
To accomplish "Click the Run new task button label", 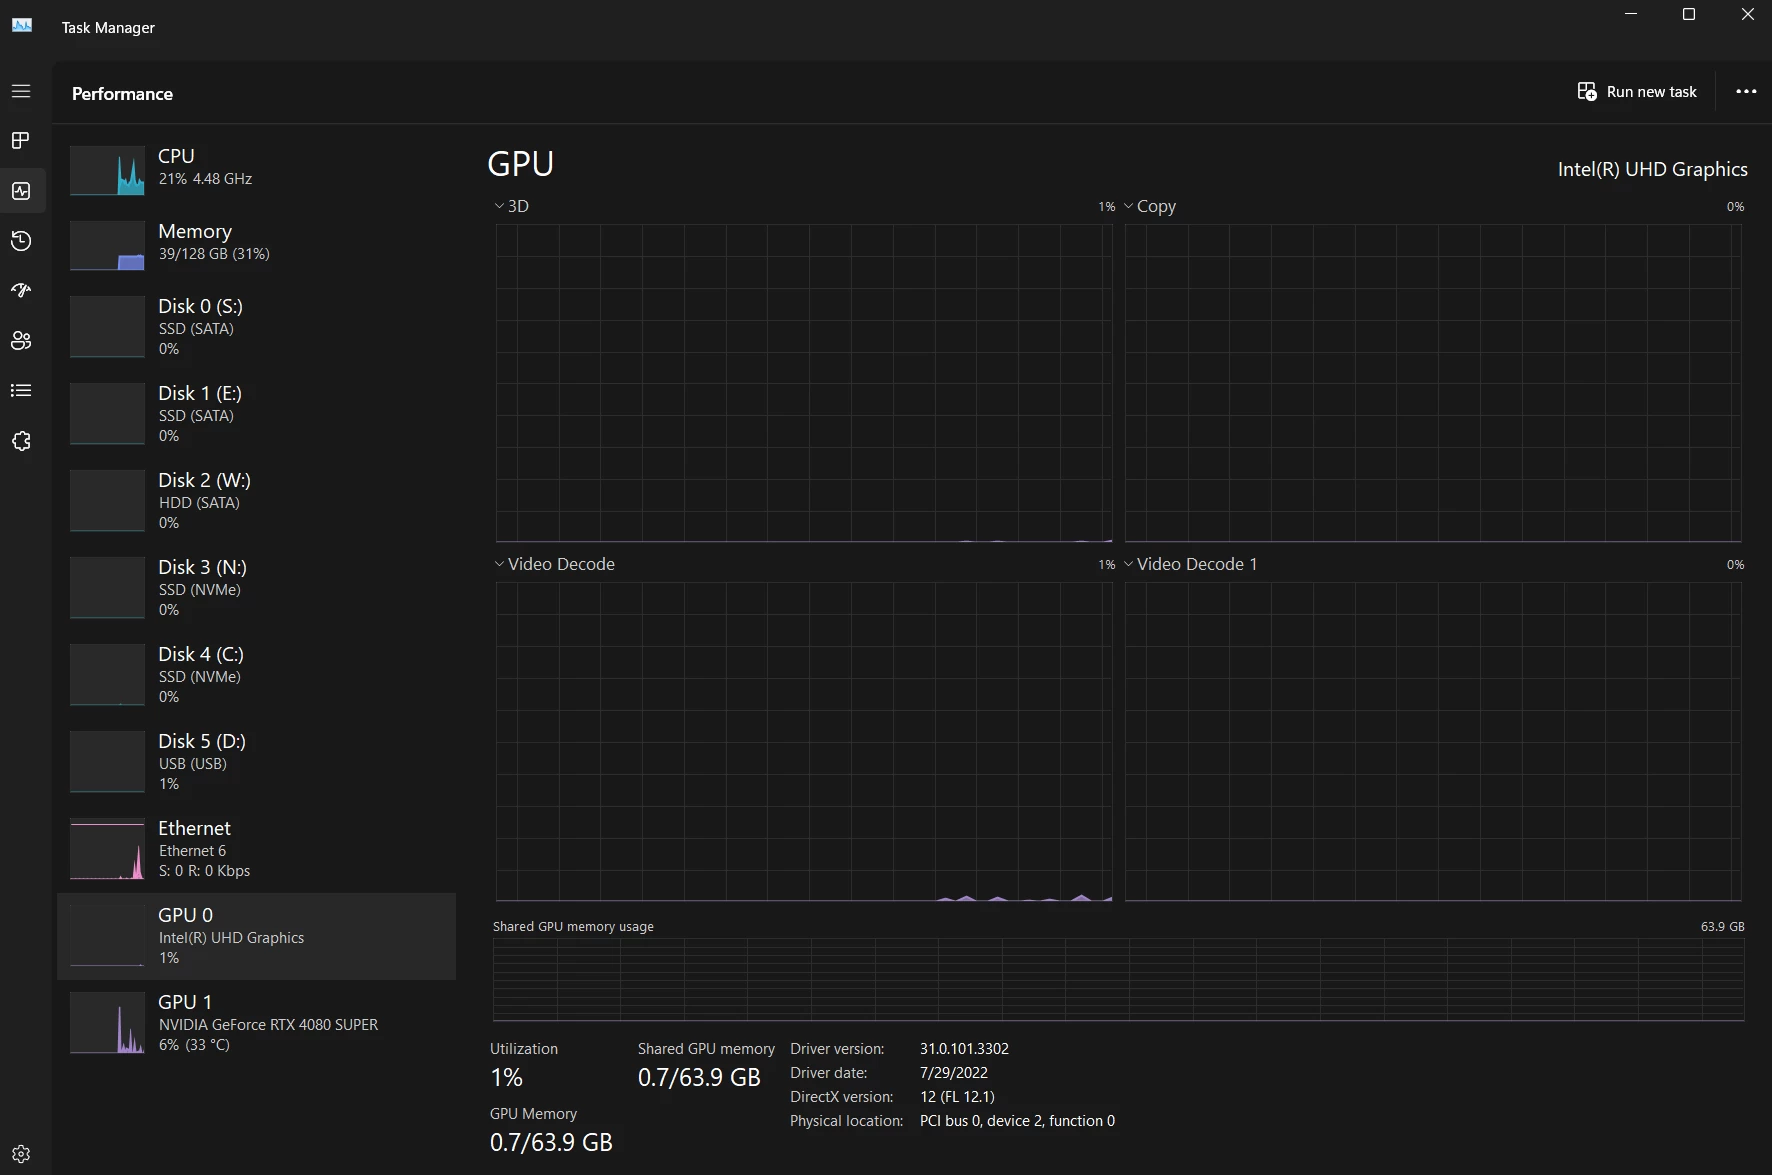I will (x=1651, y=92).
